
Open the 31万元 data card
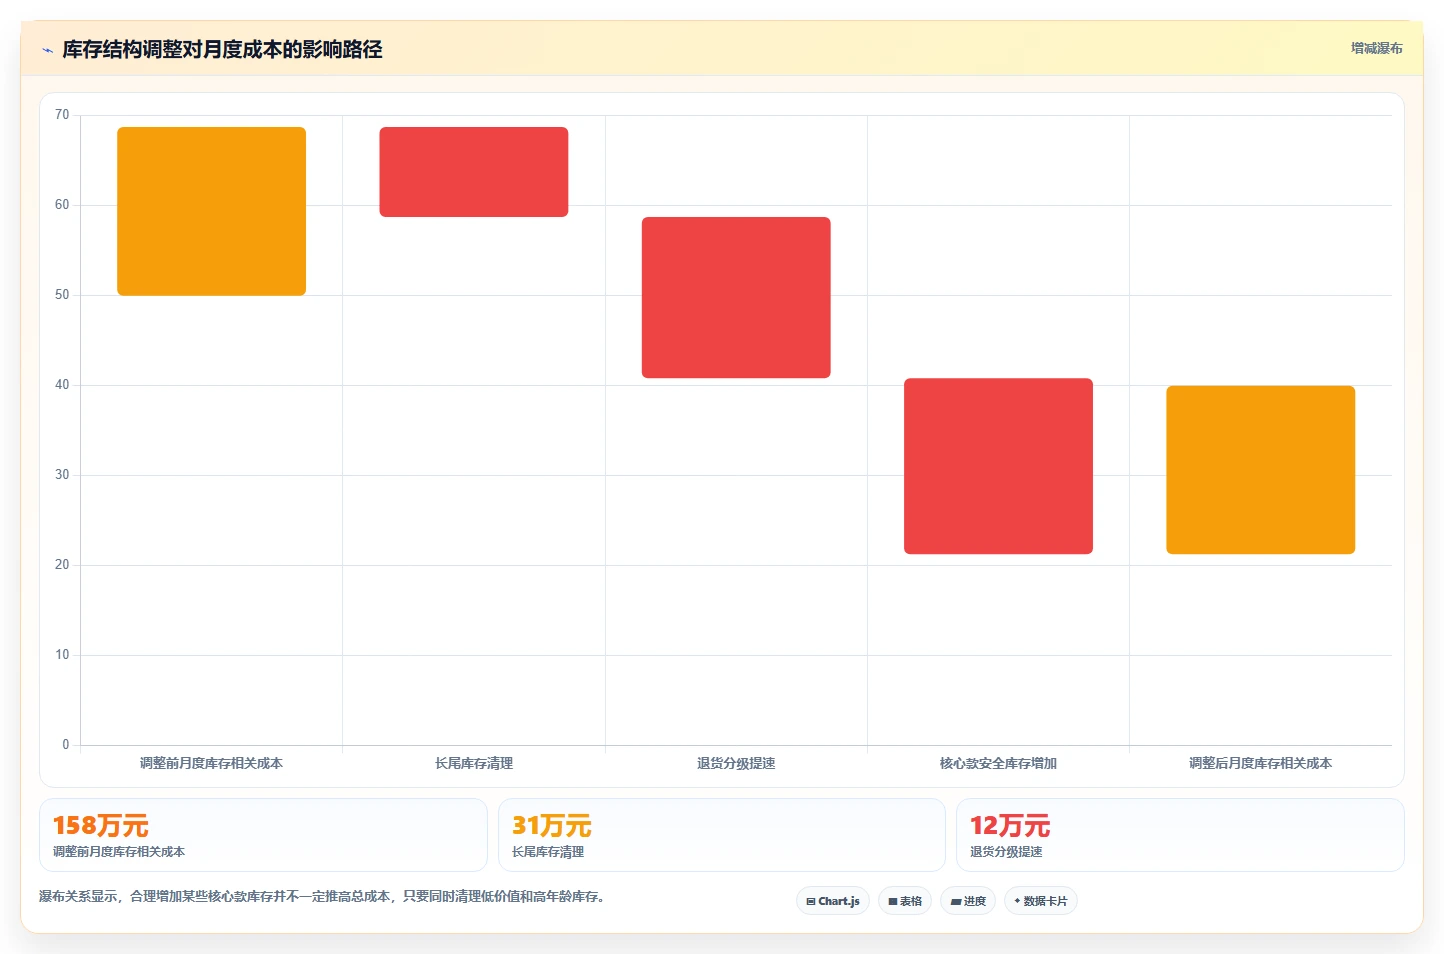pyautogui.click(x=722, y=835)
